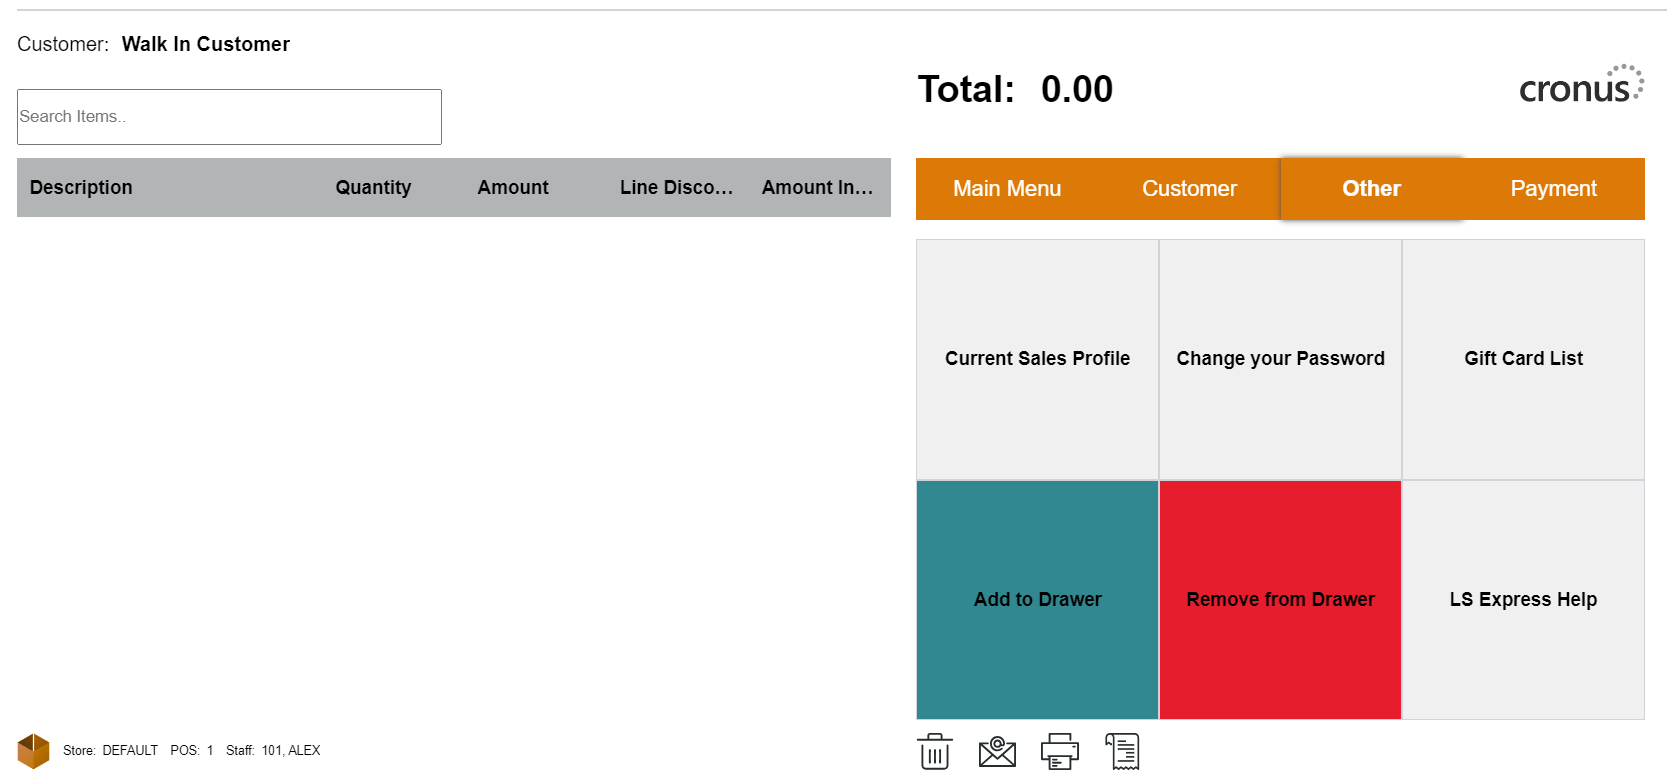Click the orange box icon beside Store

point(33,751)
